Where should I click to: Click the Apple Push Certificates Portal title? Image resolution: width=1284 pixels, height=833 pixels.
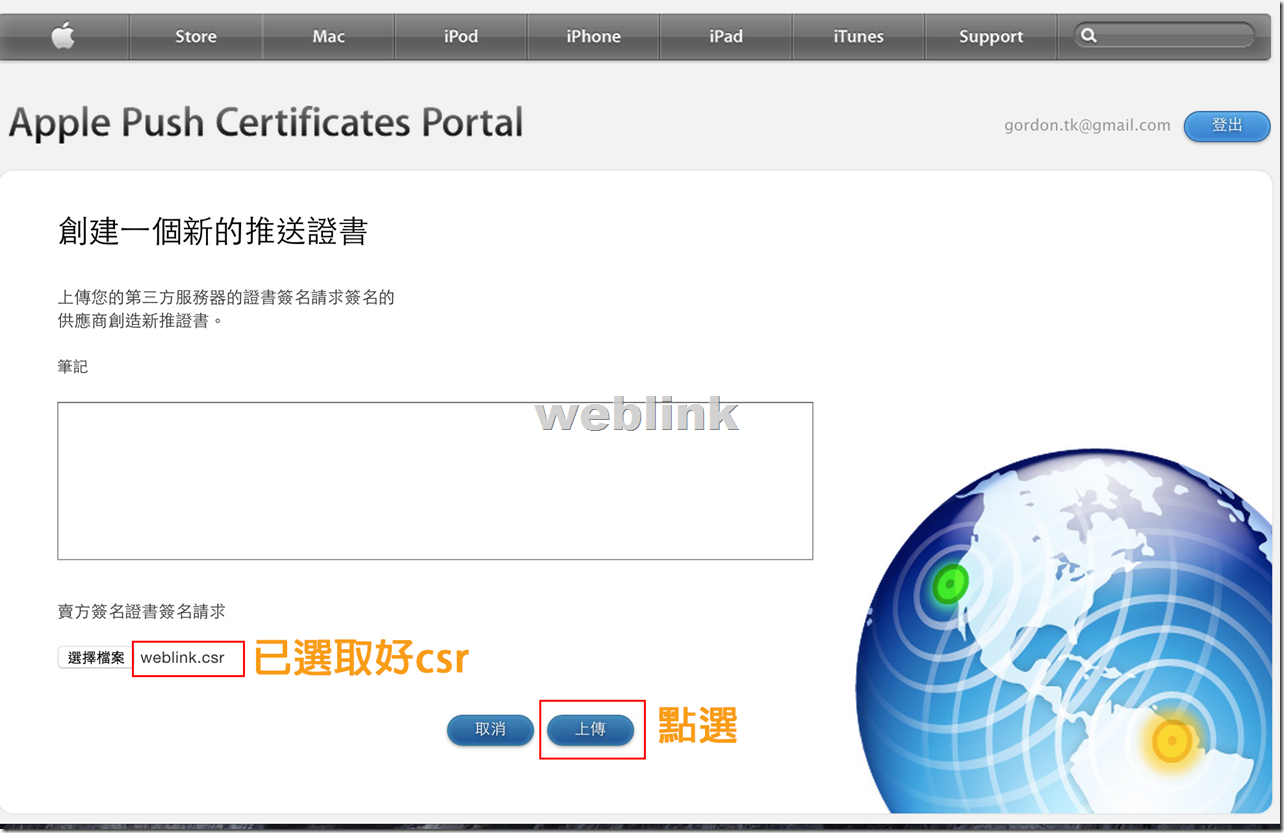coord(266,123)
